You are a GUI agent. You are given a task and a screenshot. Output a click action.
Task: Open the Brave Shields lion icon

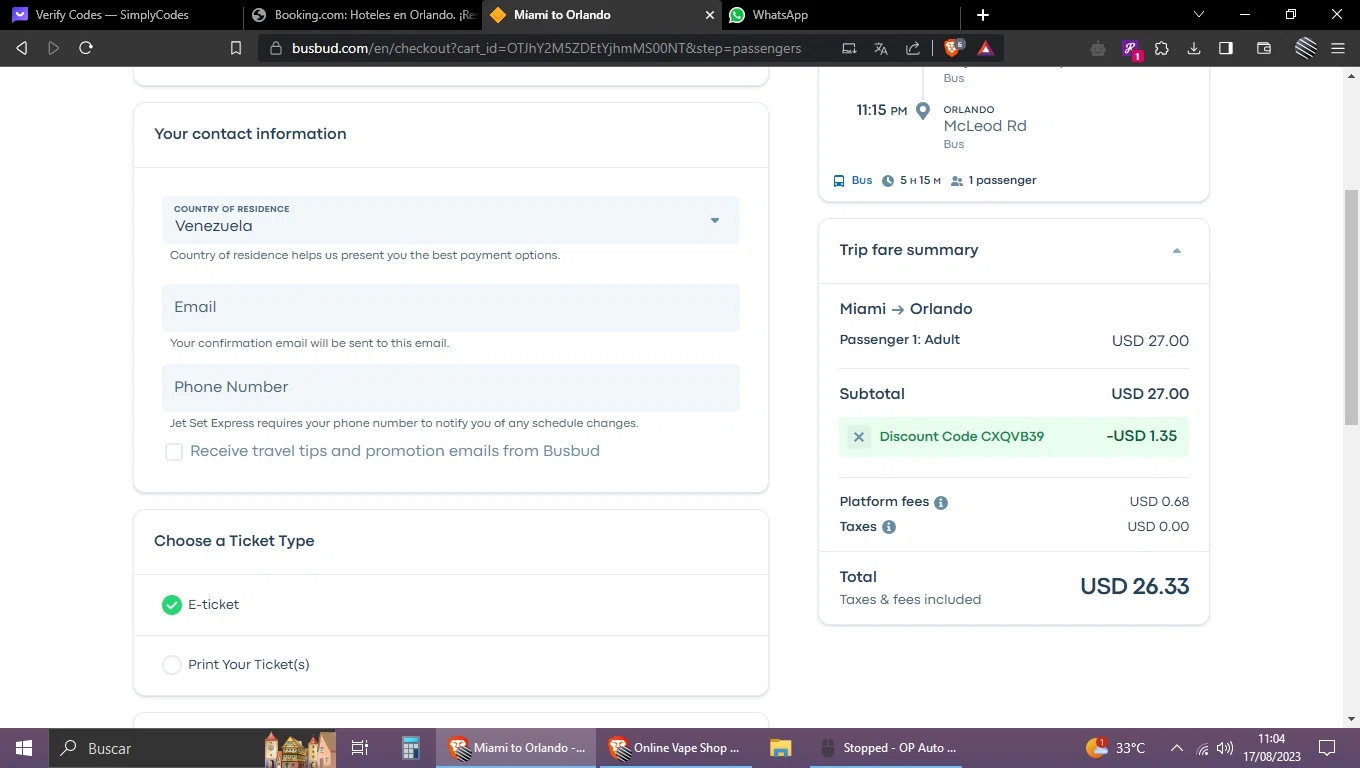954,47
